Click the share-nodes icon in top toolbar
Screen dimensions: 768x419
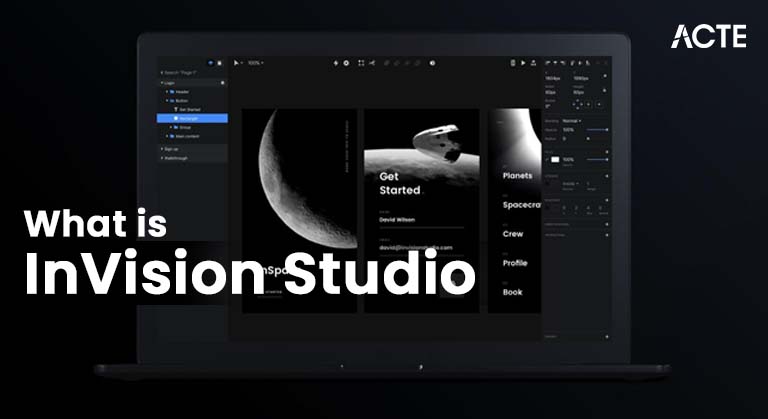(372, 63)
